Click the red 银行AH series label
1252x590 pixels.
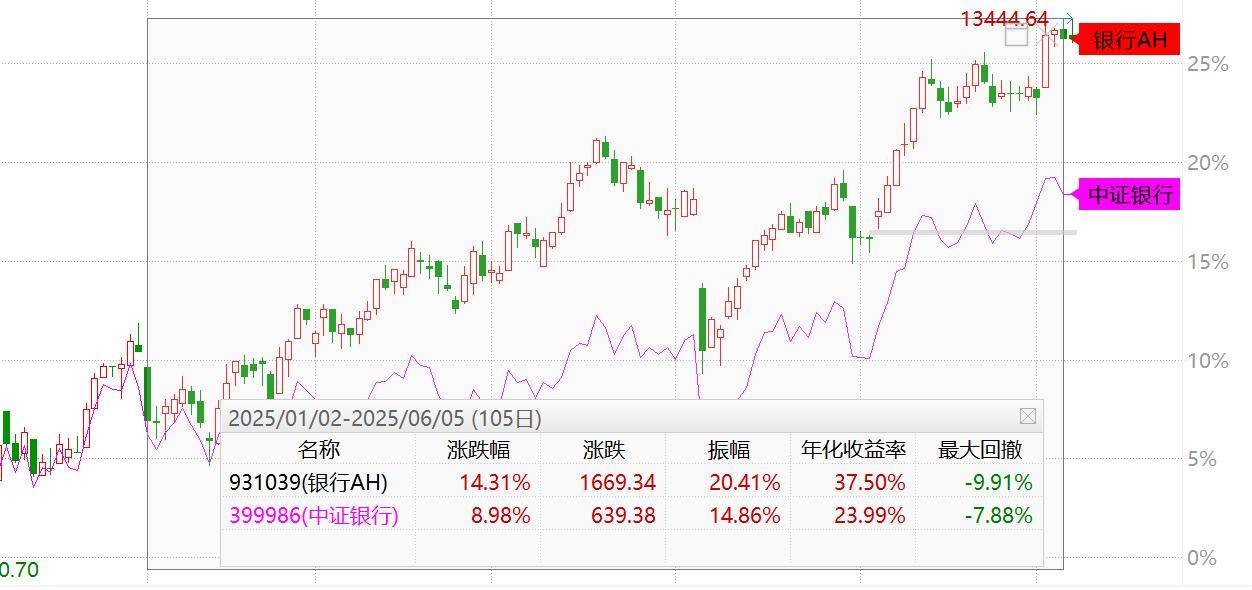click(1129, 40)
